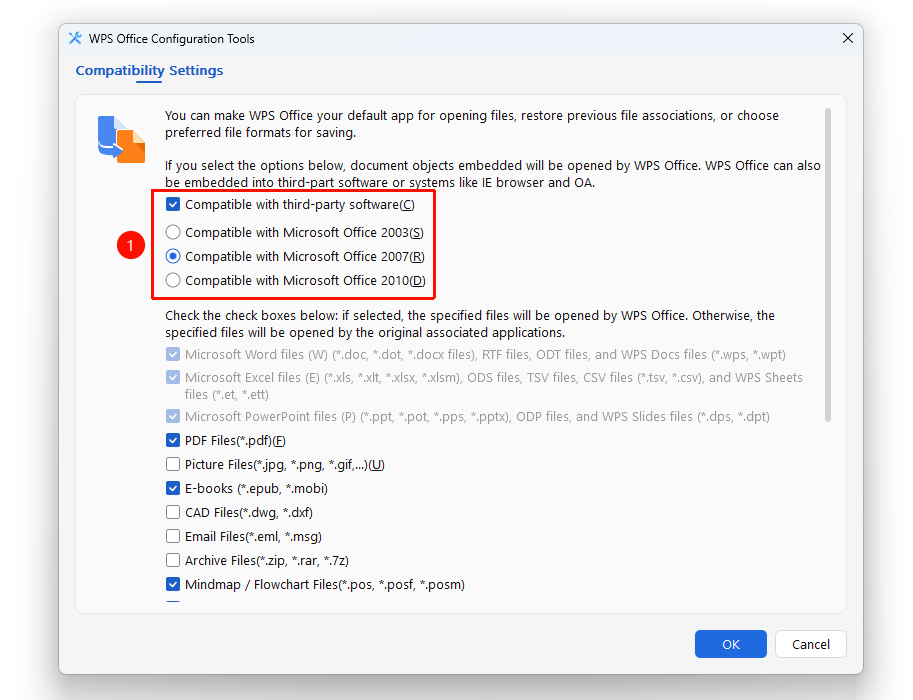Image resolution: width=913 pixels, height=700 pixels.
Task: Uncheck the Mindmap / Flowchart Files checkbox
Action: 173,584
